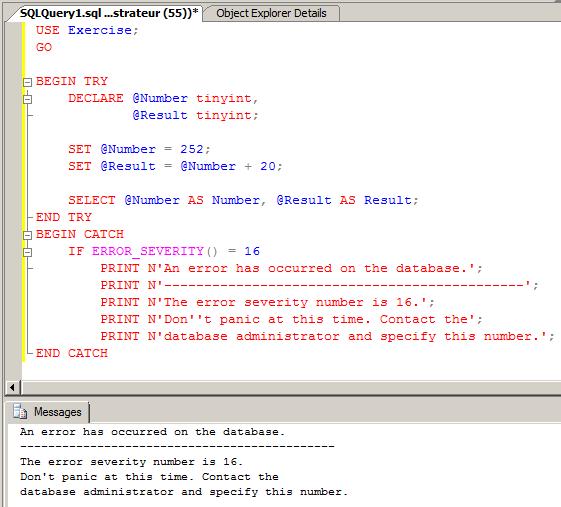The image size is (561, 507).
Task: Click '@Result tinyint;' declaration text
Action: click(195, 115)
